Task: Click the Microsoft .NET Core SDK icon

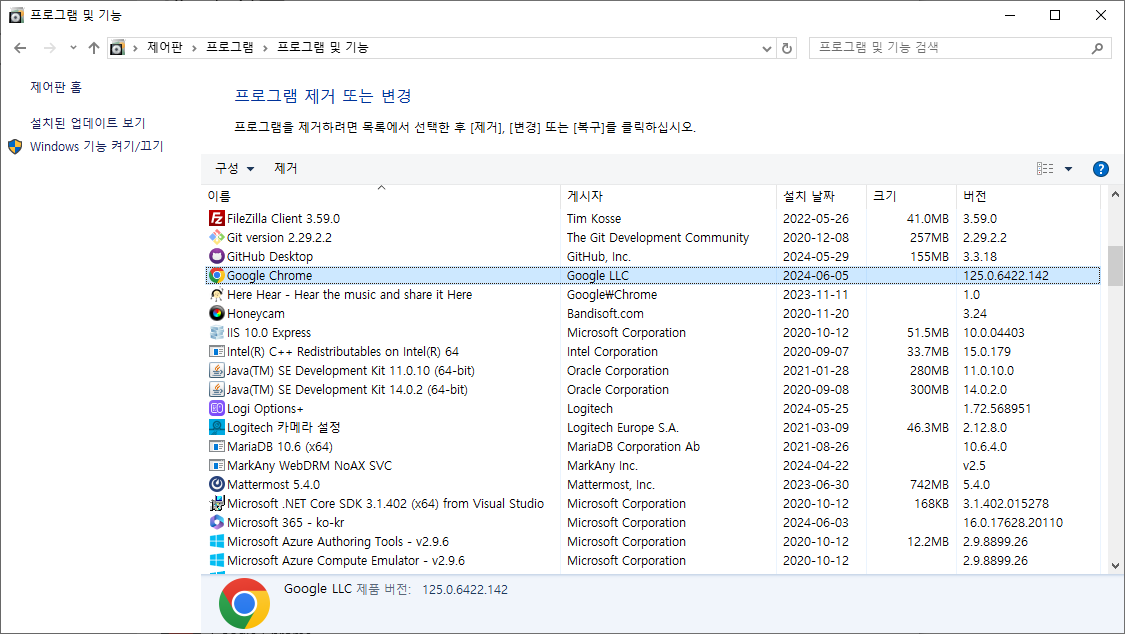Action: point(217,503)
